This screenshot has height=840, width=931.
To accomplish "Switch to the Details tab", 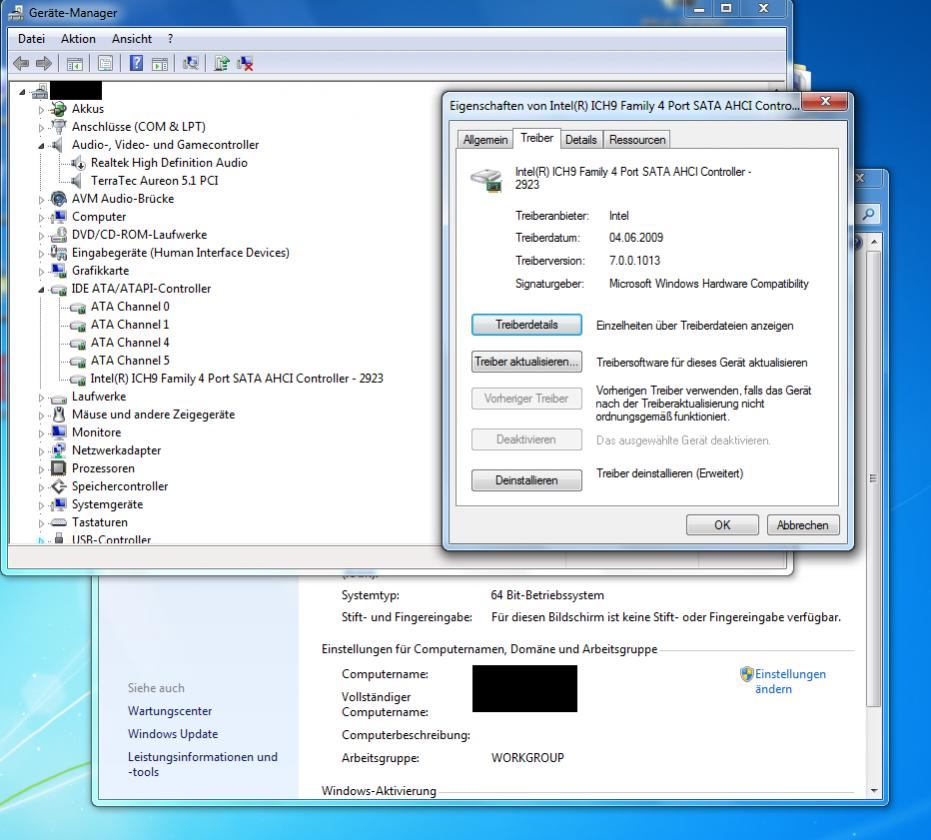I will [x=581, y=140].
